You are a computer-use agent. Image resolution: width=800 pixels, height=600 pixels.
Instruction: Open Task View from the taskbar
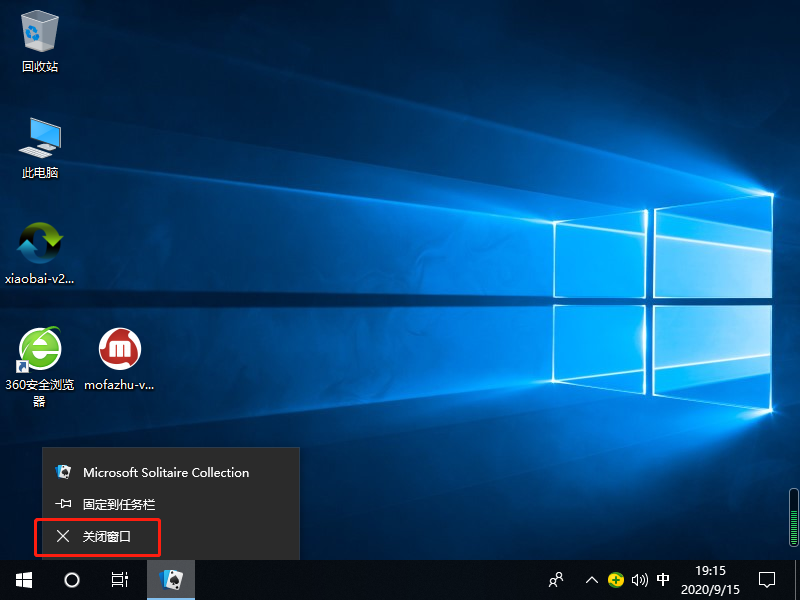120,580
